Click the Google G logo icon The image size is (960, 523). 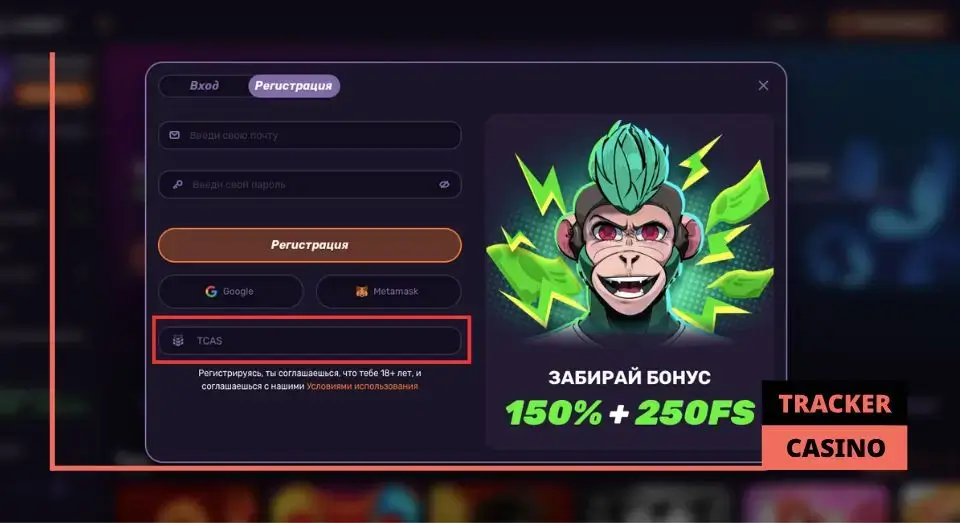coord(211,292)
